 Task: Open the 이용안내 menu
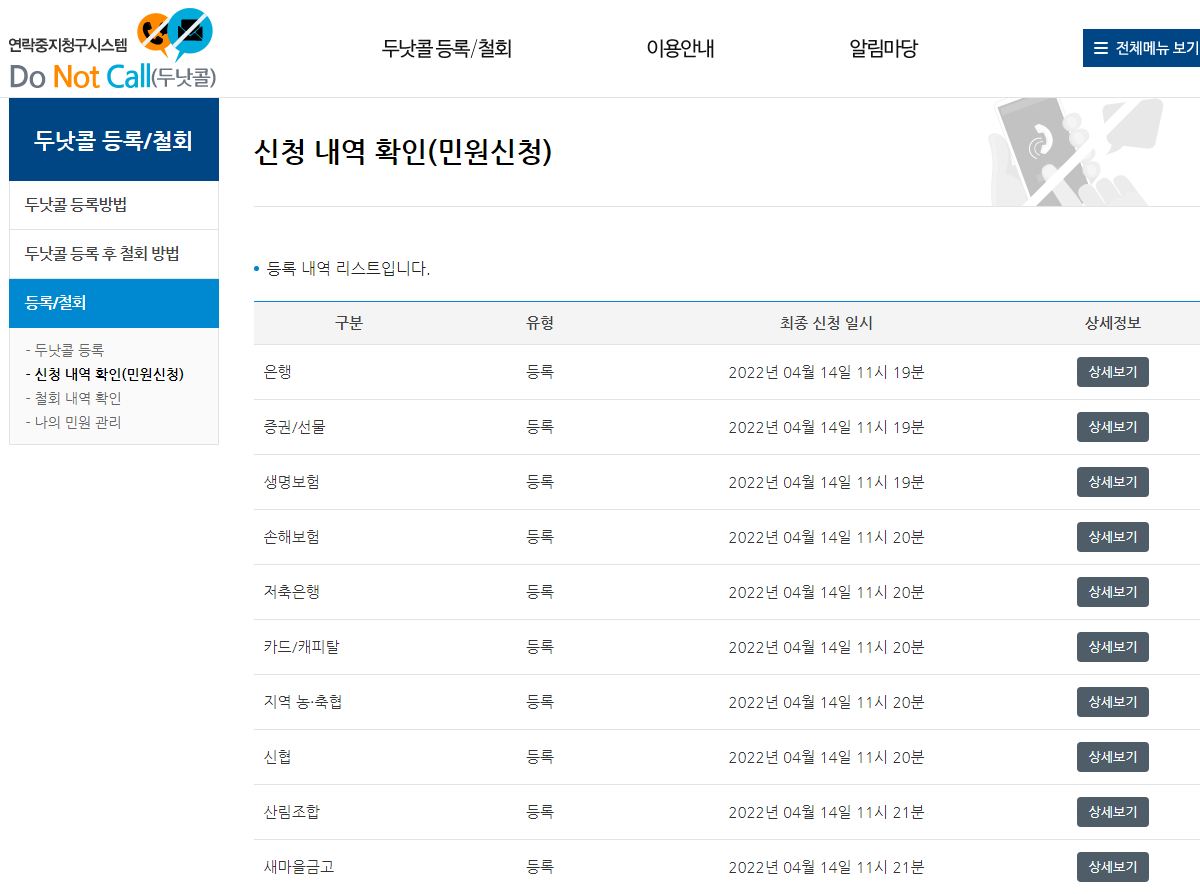[679, 48]
